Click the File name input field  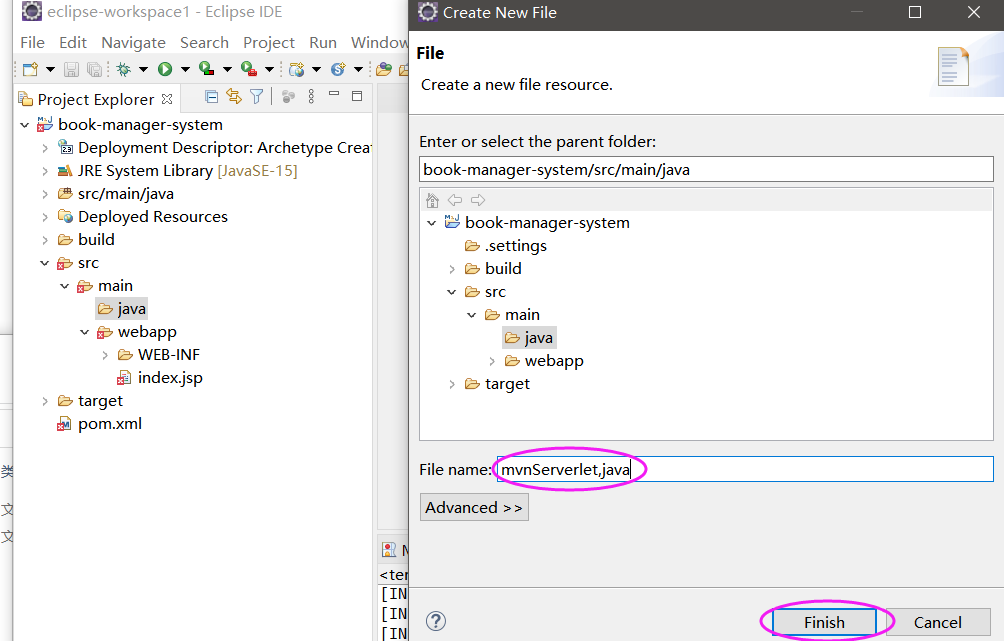(x=745, y=469)
